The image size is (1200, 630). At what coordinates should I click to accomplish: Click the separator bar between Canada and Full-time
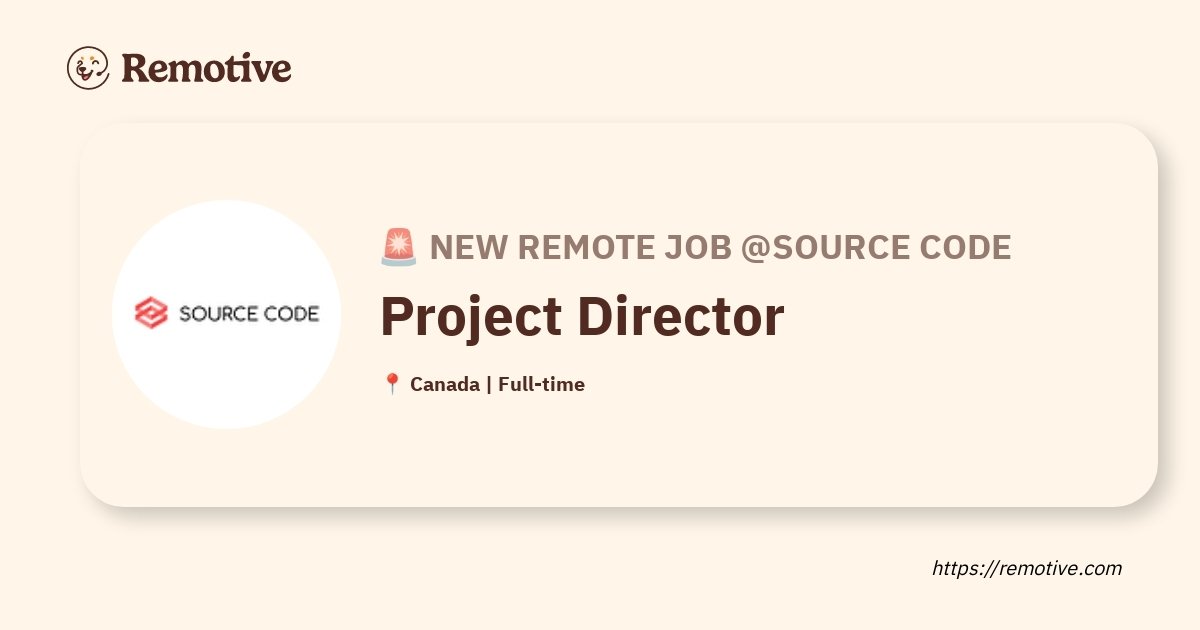point(489,384)
